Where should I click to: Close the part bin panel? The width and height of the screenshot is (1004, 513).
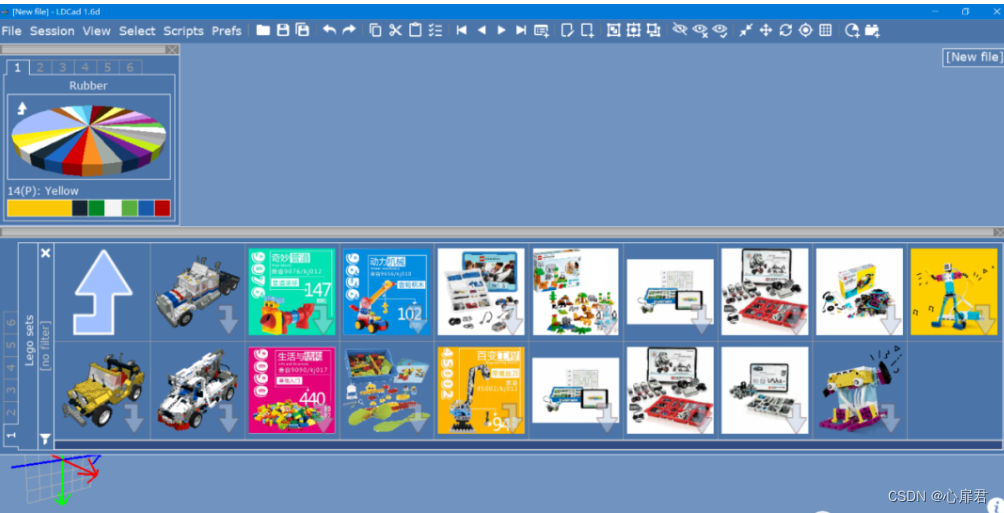click(998, 232)
